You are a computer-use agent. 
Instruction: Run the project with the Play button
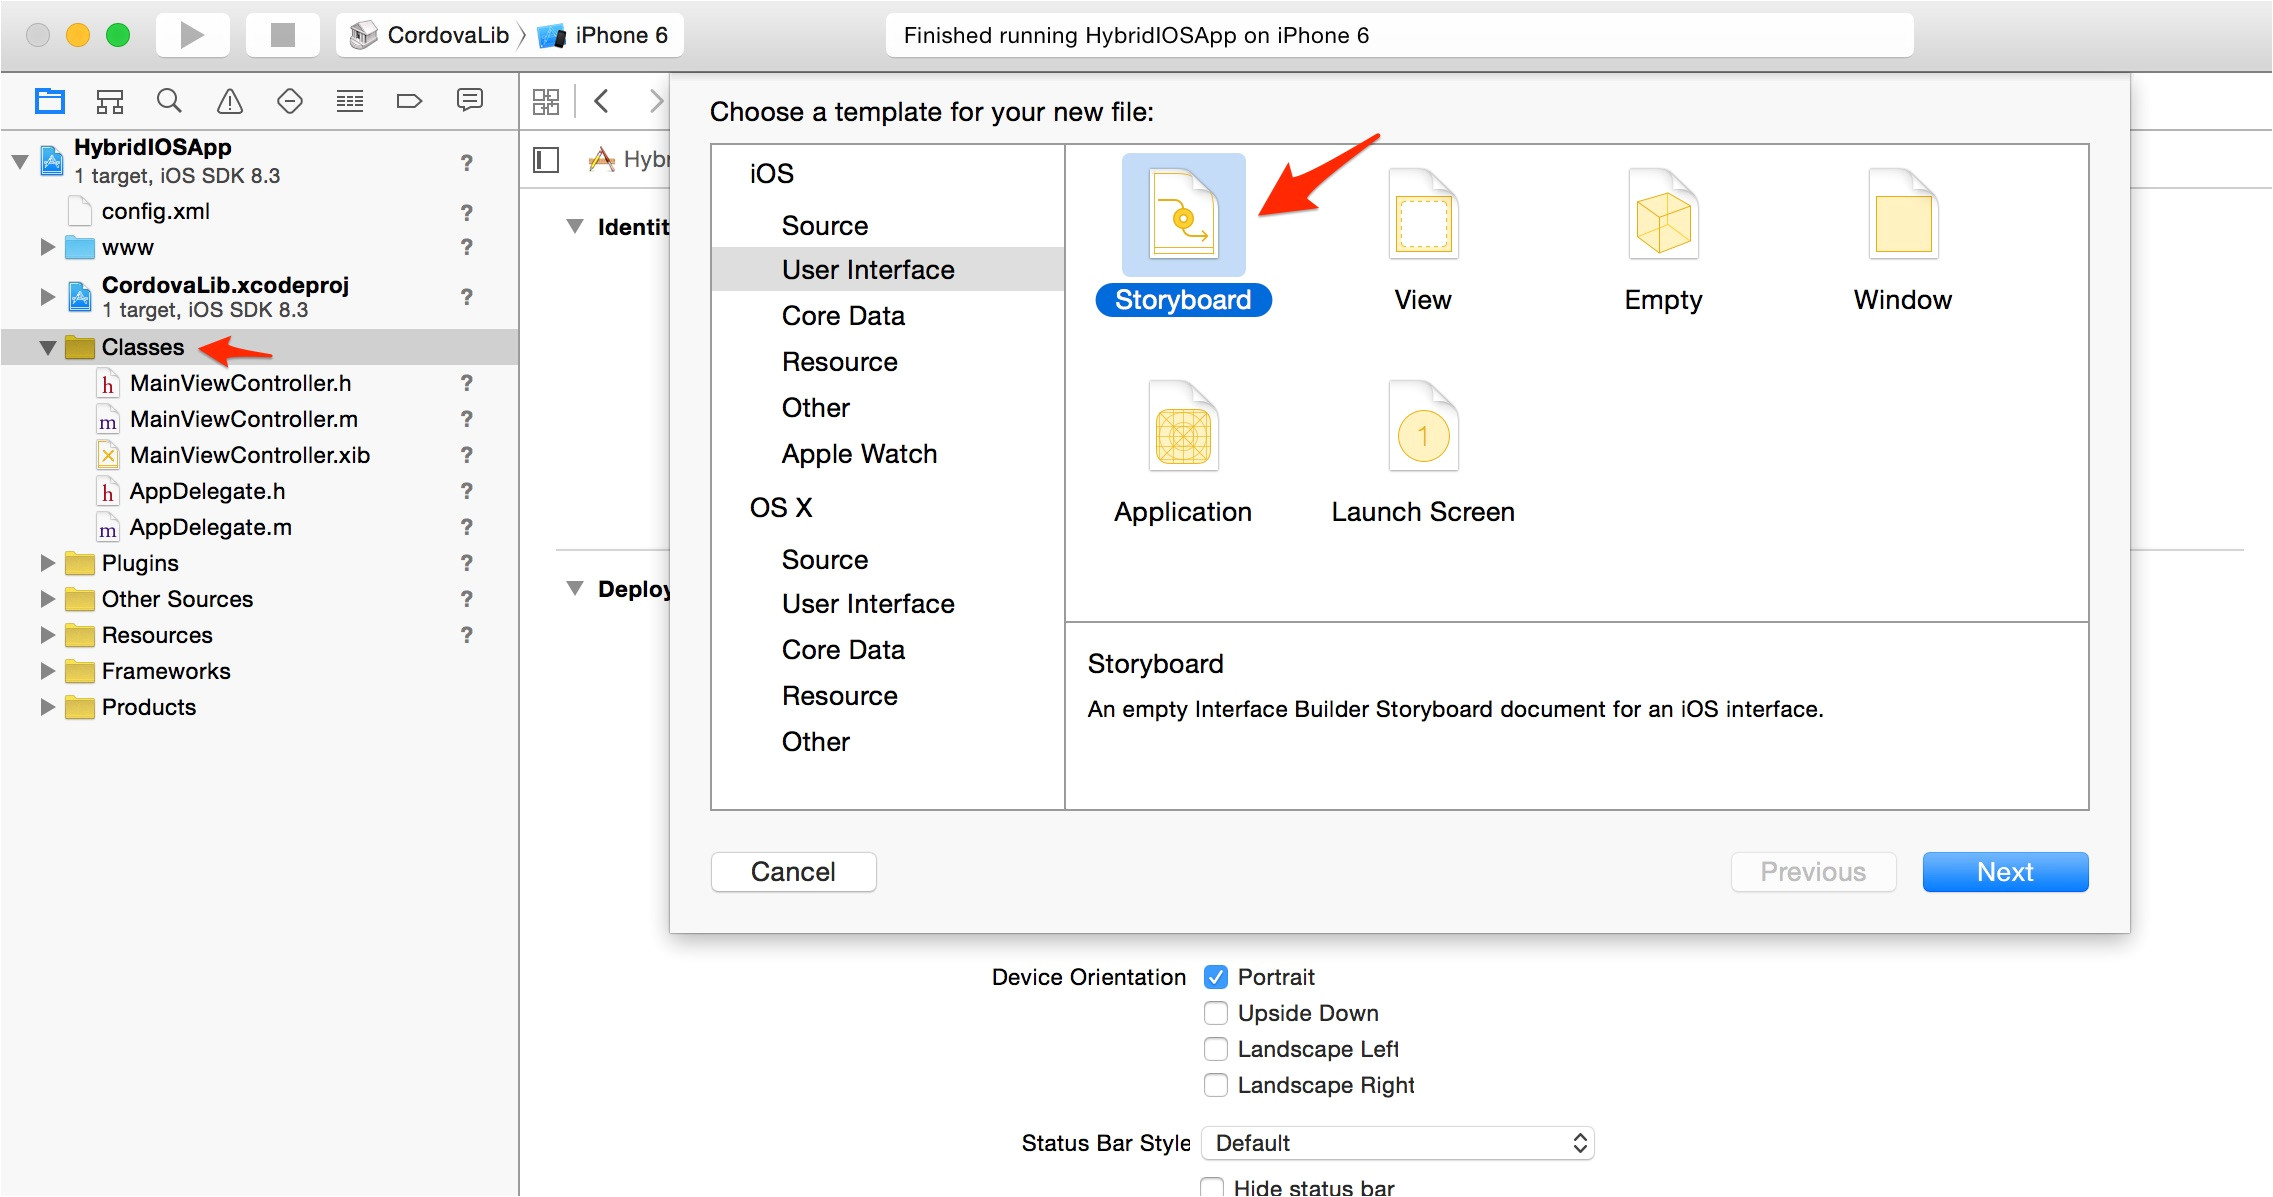click(192, 35)
